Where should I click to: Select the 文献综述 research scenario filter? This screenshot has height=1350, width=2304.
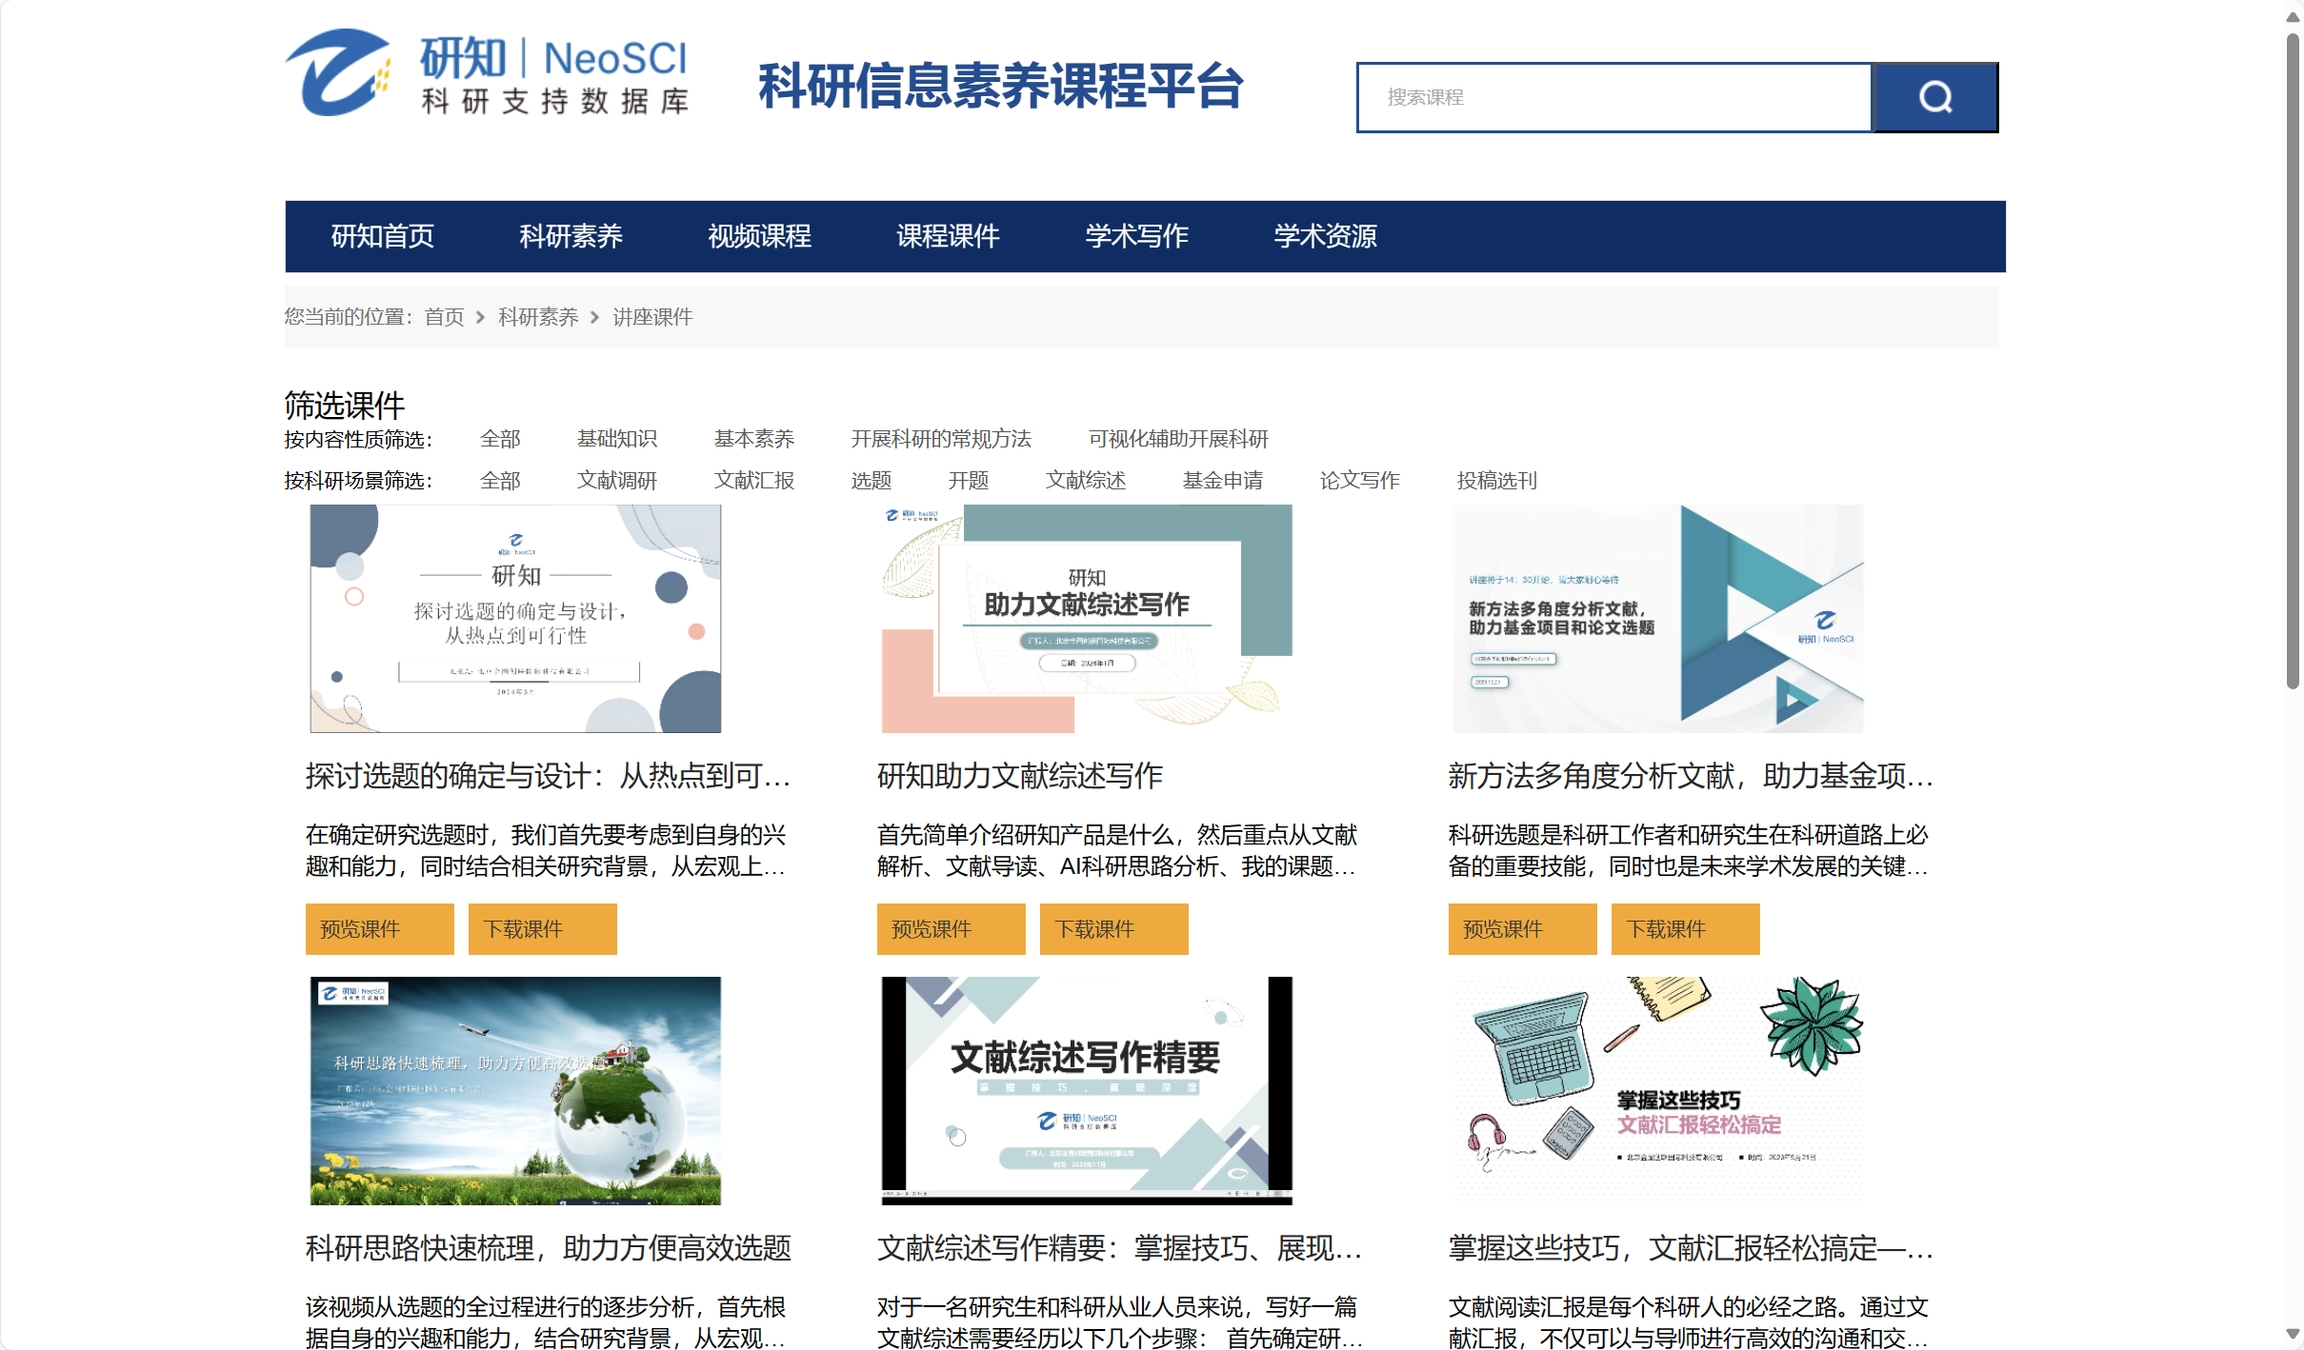(x=1085, y=481)
